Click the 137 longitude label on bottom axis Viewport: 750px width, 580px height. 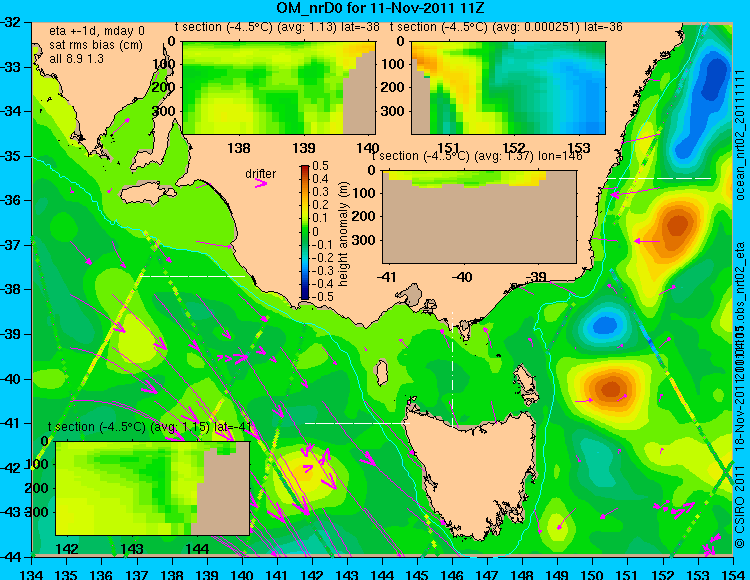(x=137, y=573)
